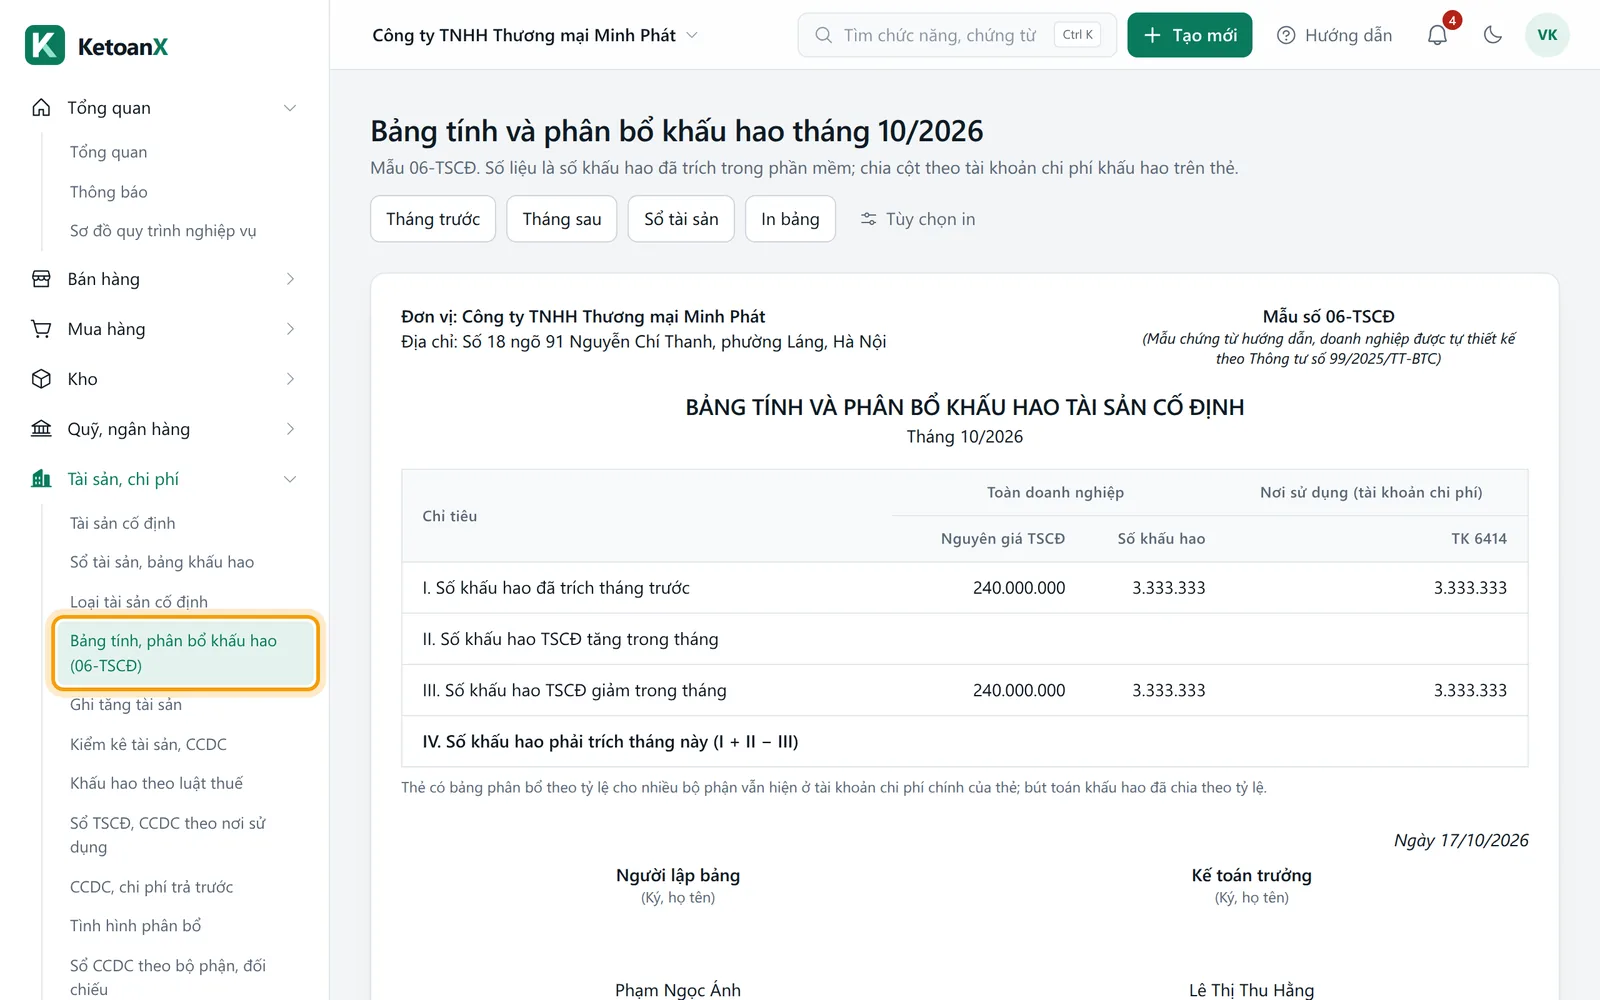Open Kho box icon
The height and width of the screenshot is (1000, 1600).
41,379
